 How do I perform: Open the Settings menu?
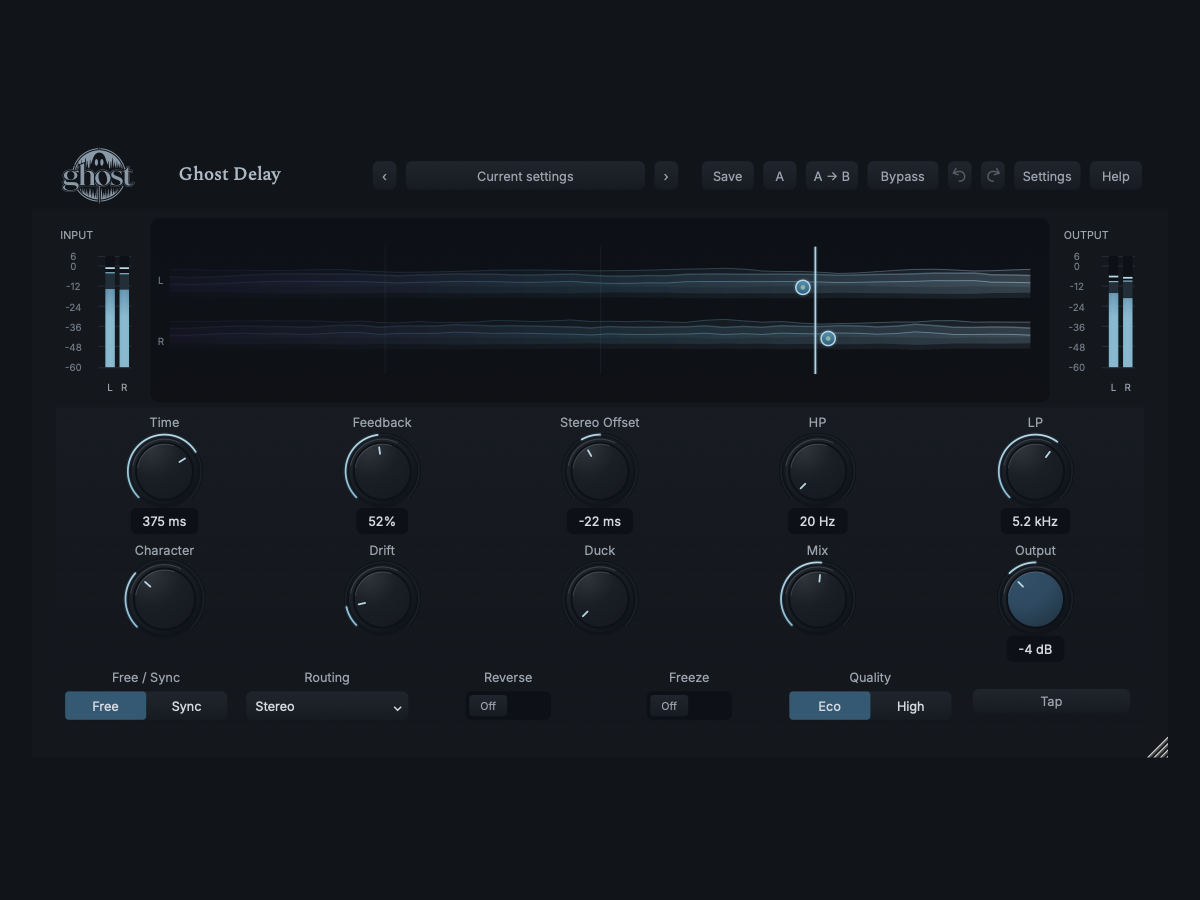pos(1047,176)
